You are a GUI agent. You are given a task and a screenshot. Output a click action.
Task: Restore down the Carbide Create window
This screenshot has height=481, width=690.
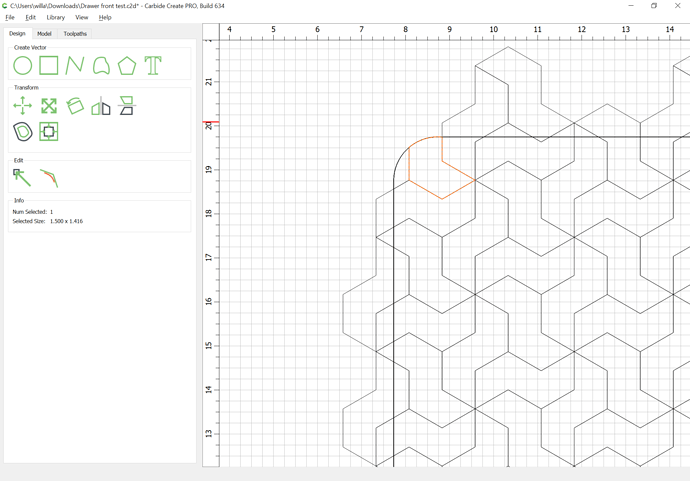tap(654, 6)
